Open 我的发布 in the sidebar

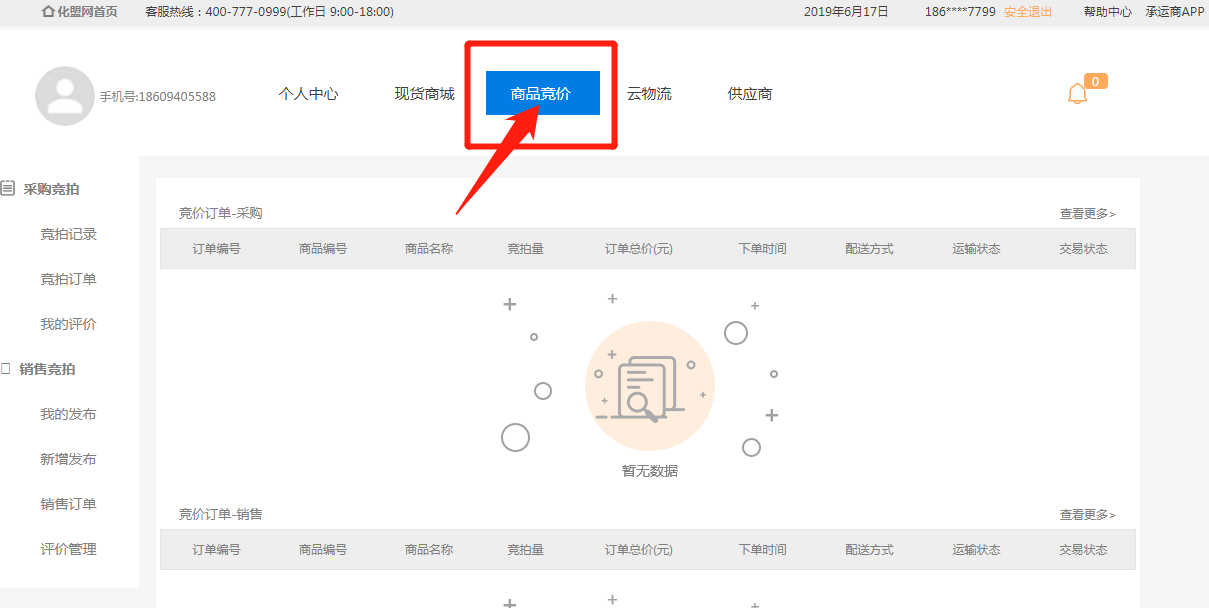pos(68,414)
